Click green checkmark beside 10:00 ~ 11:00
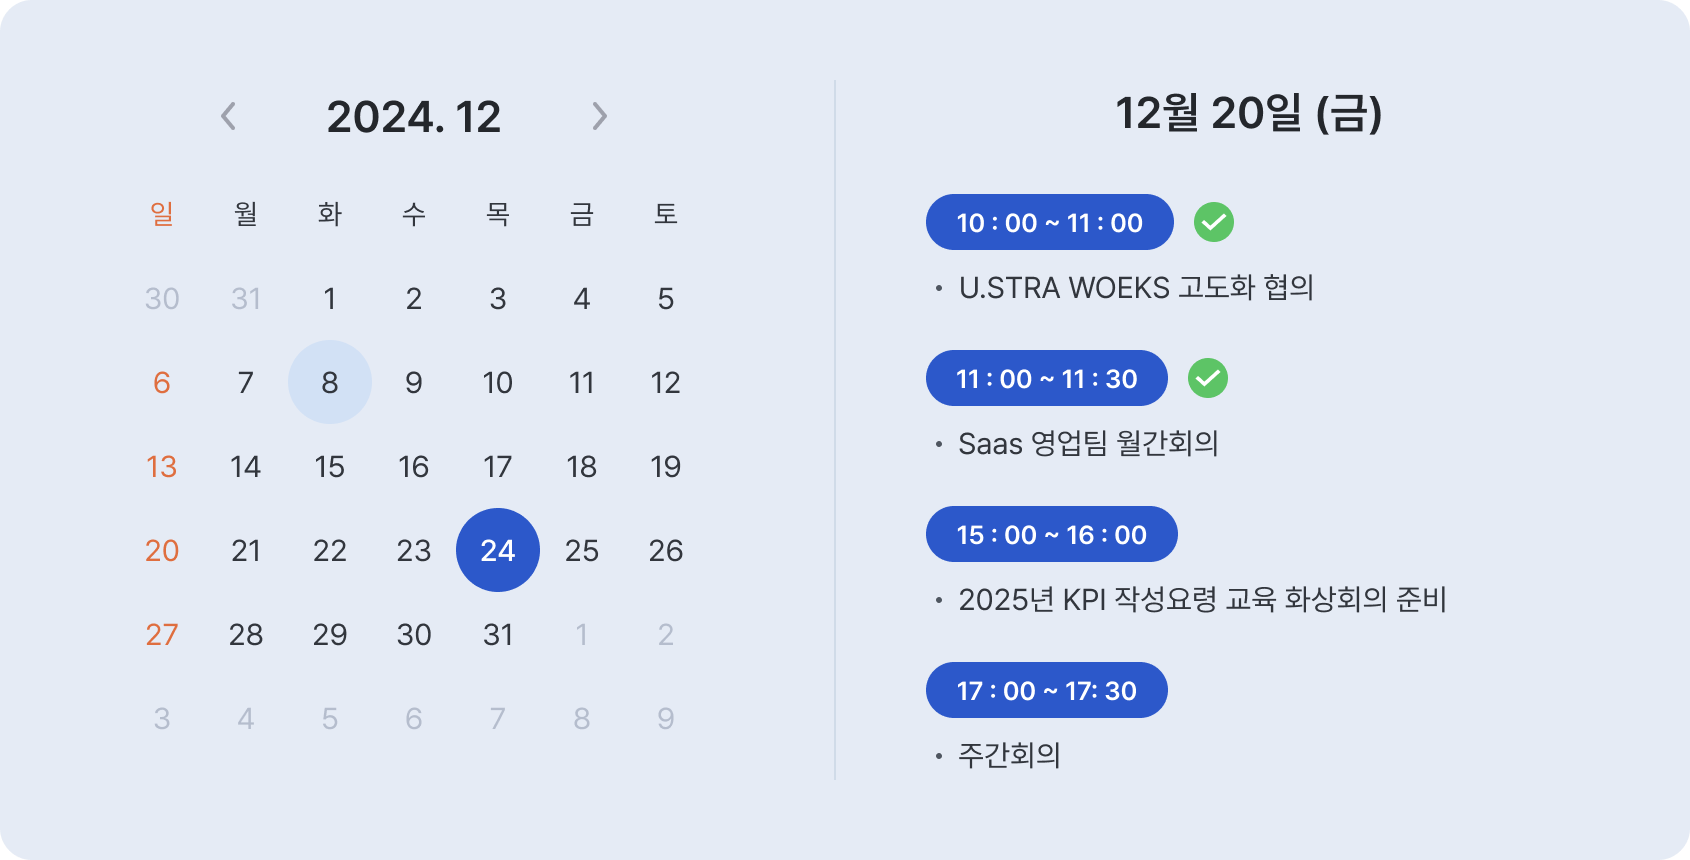The width and height of the screenshot is (1690, 860). coord(1214,222)
